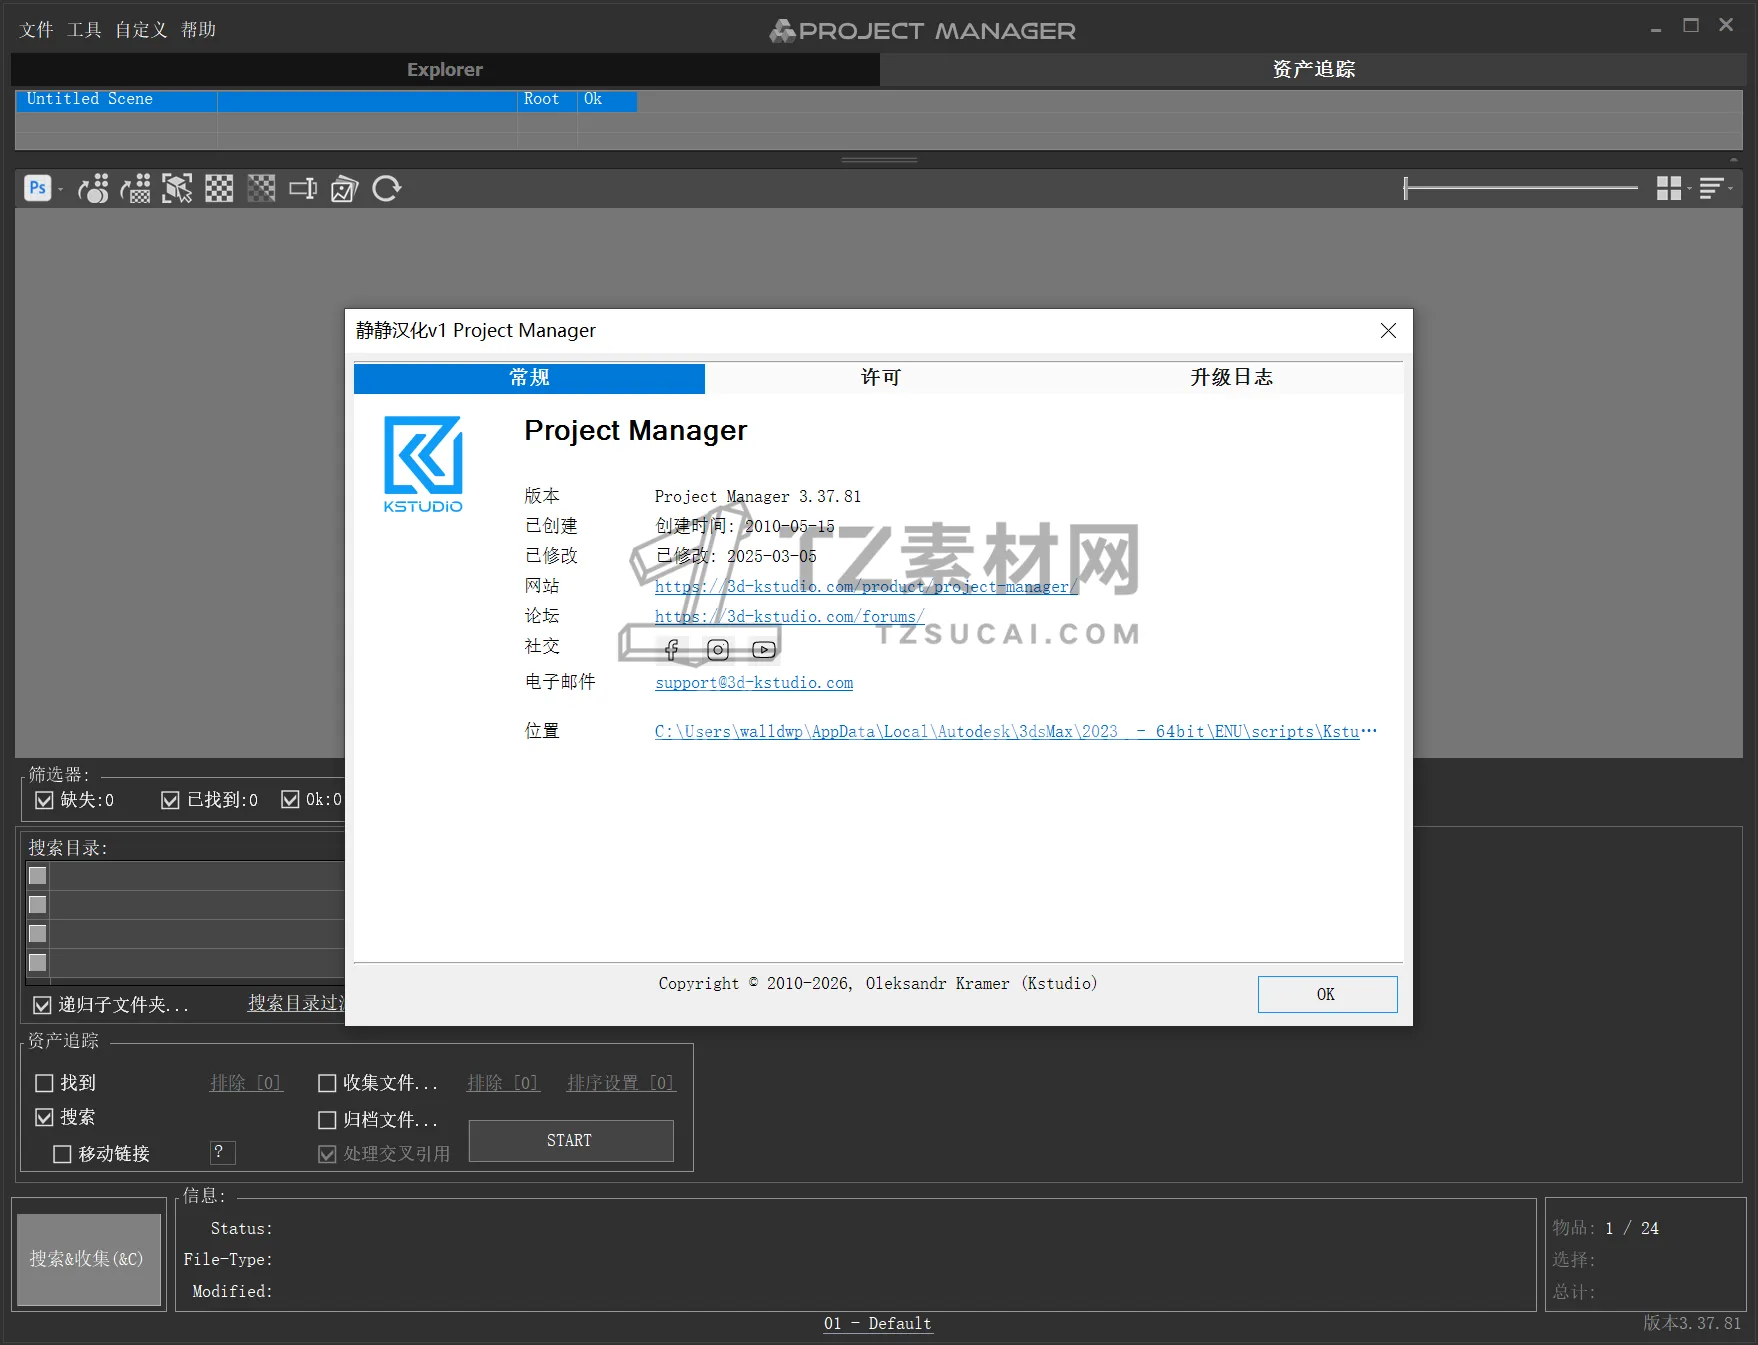The image size is (1758, 1345).
Task: Click the show textures checkerboard icon
Action: click(219, 188)
